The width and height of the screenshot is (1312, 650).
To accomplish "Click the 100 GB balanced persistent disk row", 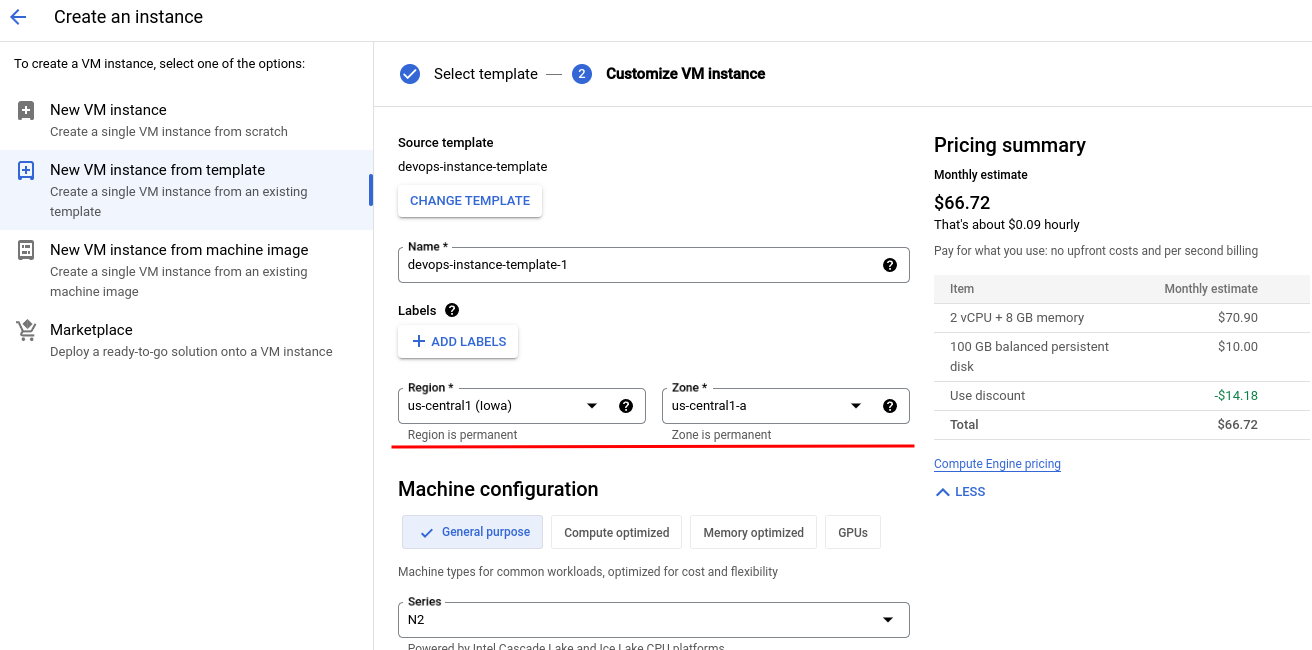I will pyautogui.click(x=1122, y=357).
